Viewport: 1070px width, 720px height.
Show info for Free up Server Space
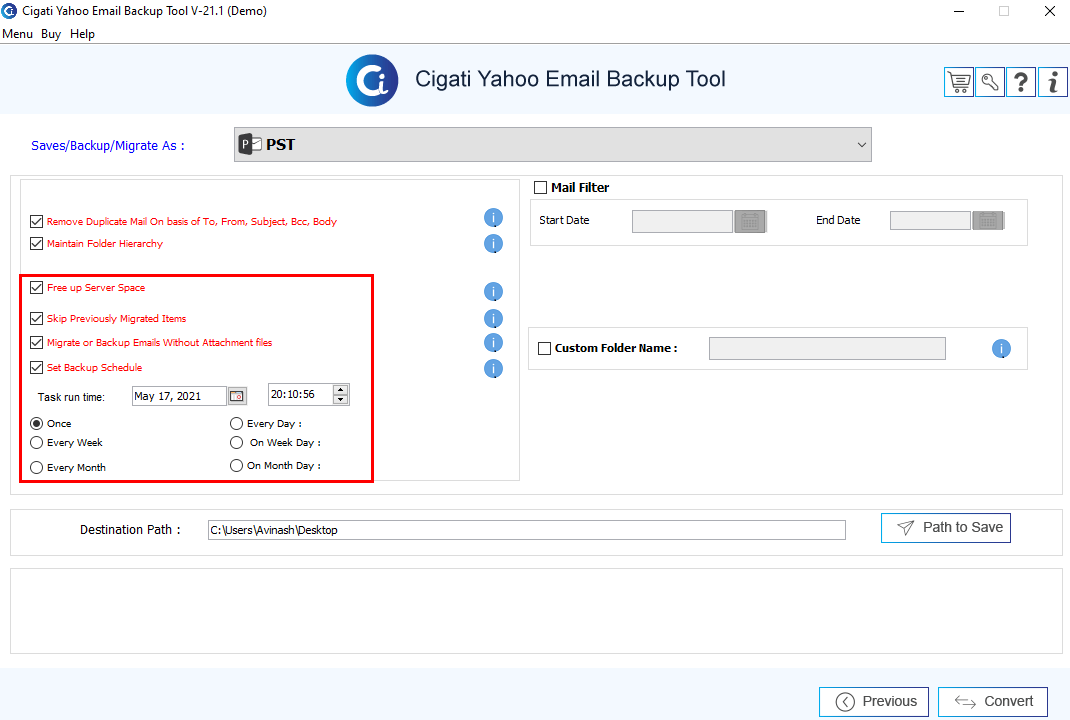coord(493,292)
